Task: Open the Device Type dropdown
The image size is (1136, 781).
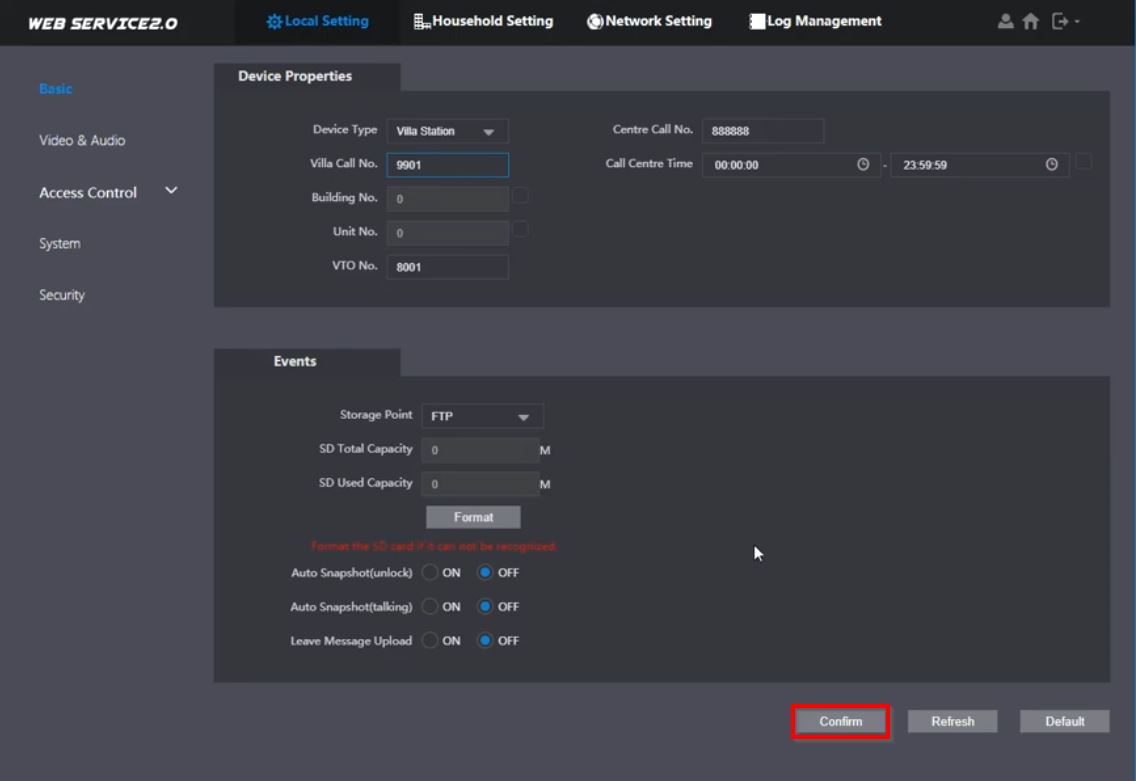Action: [x=447, y=131]
